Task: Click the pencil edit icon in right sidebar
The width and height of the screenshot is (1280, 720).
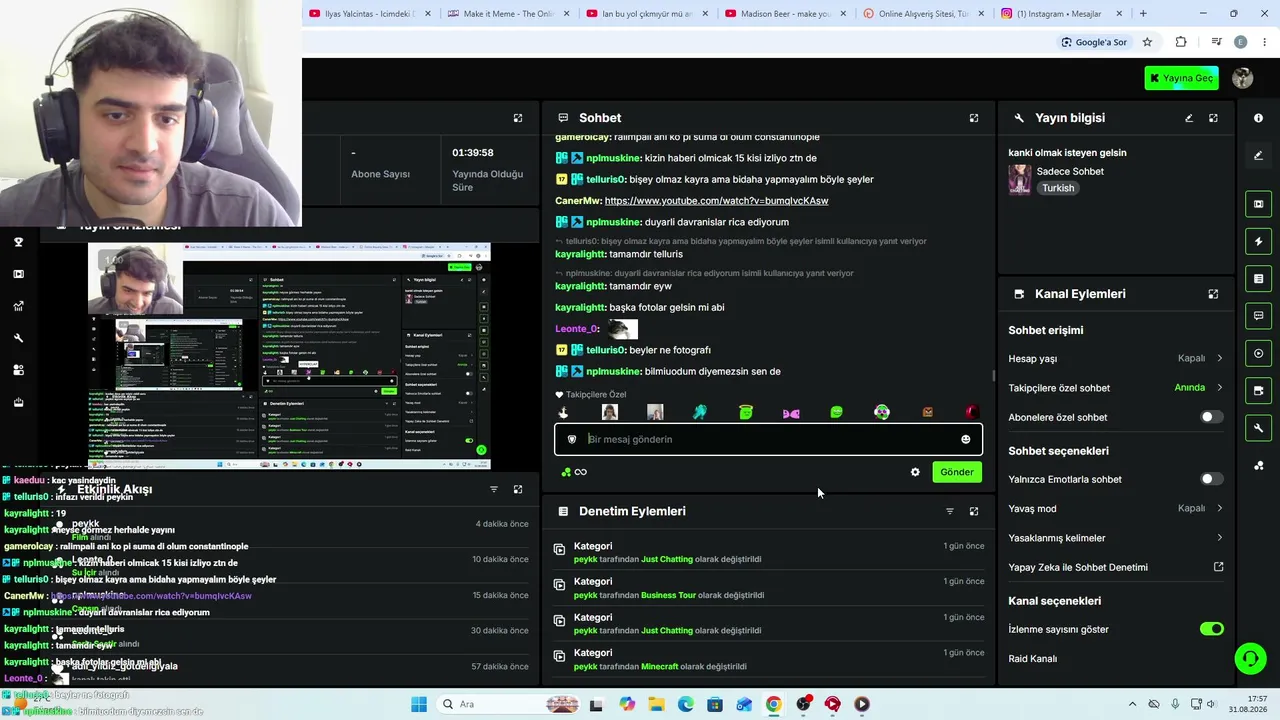Action: 1258,155
